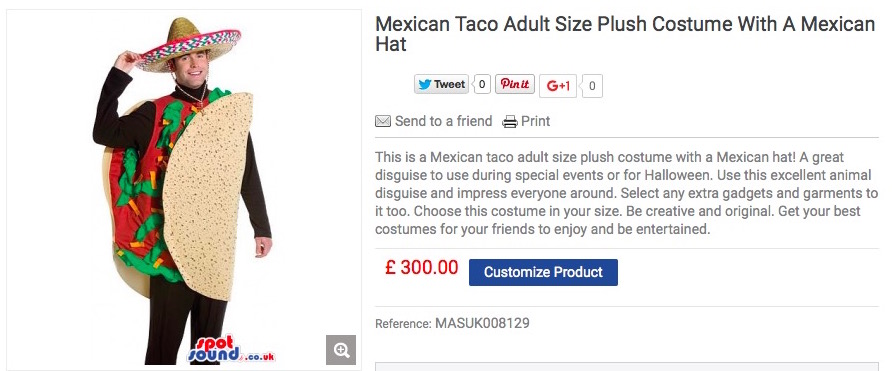892x371 pixels.
Task: Click the envelope icon beside Send to a friend
Action: 383,121
